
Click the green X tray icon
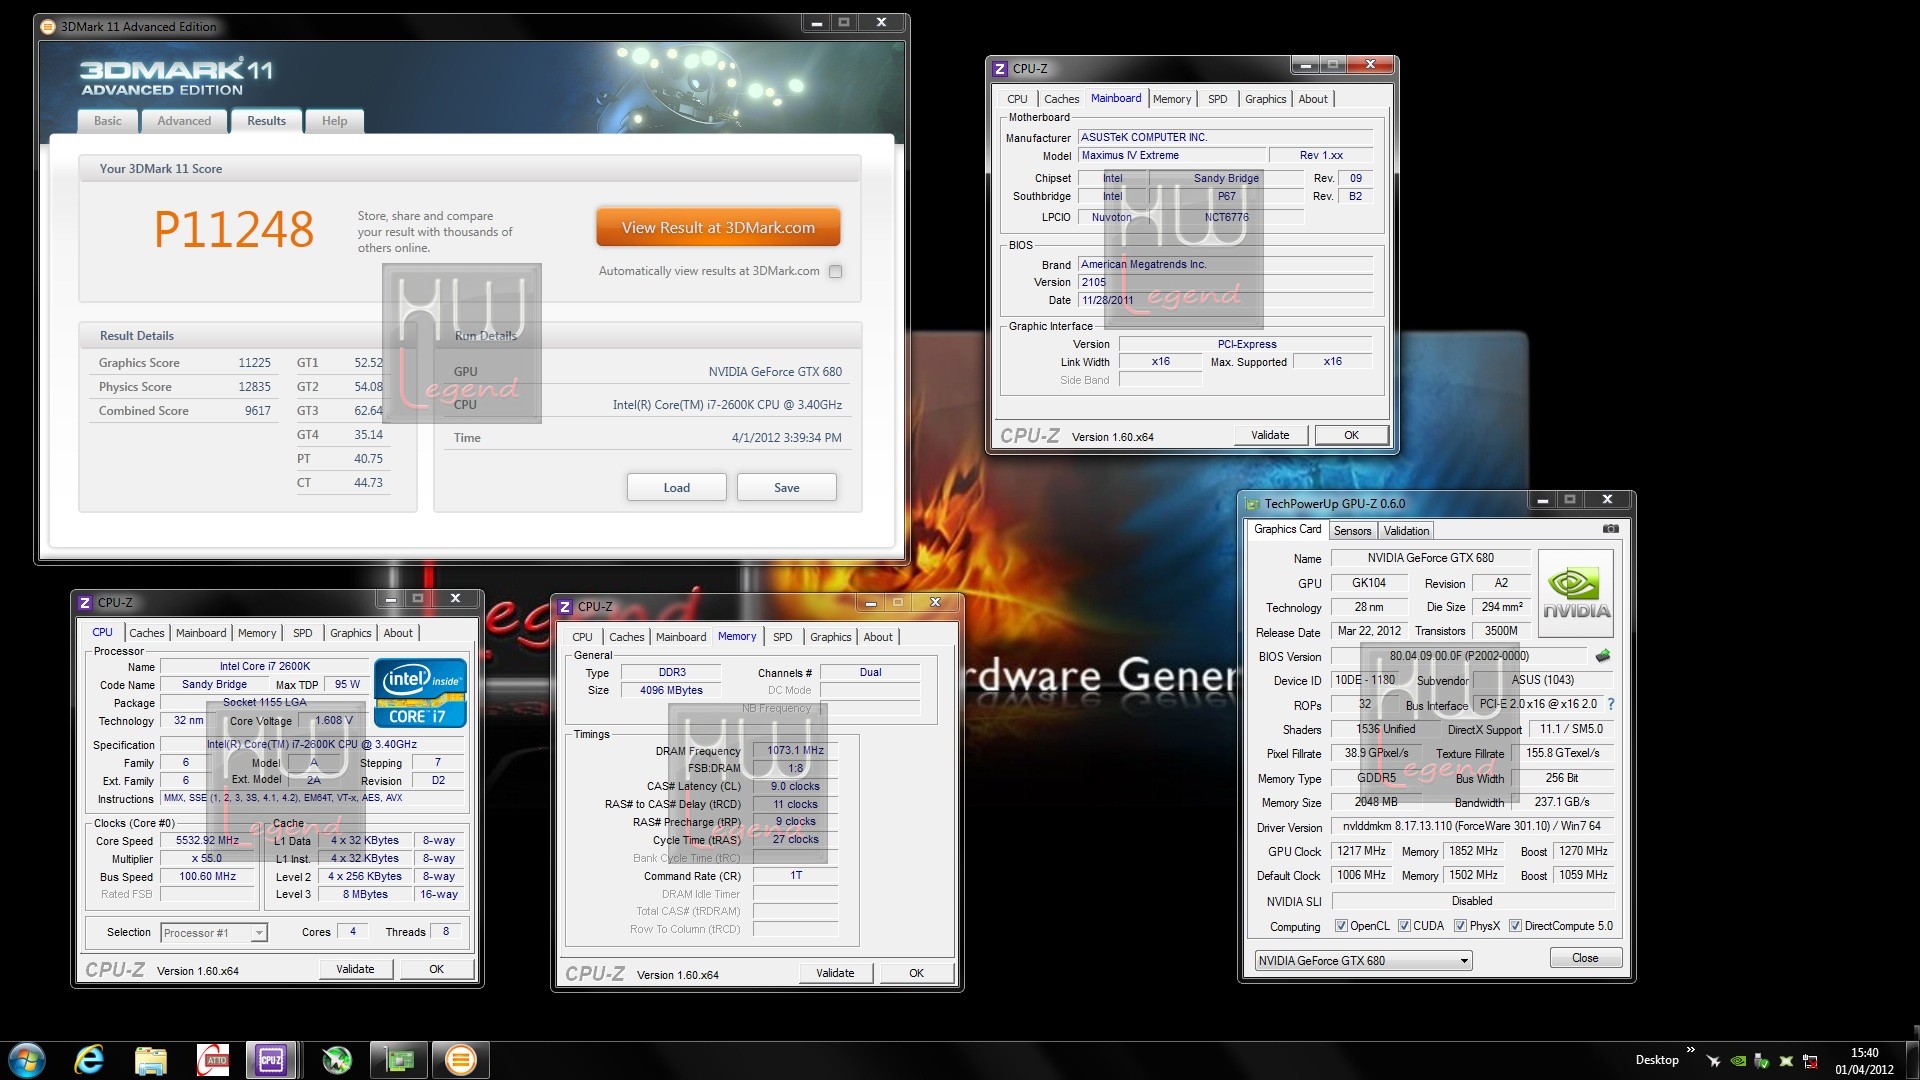1786,1061
